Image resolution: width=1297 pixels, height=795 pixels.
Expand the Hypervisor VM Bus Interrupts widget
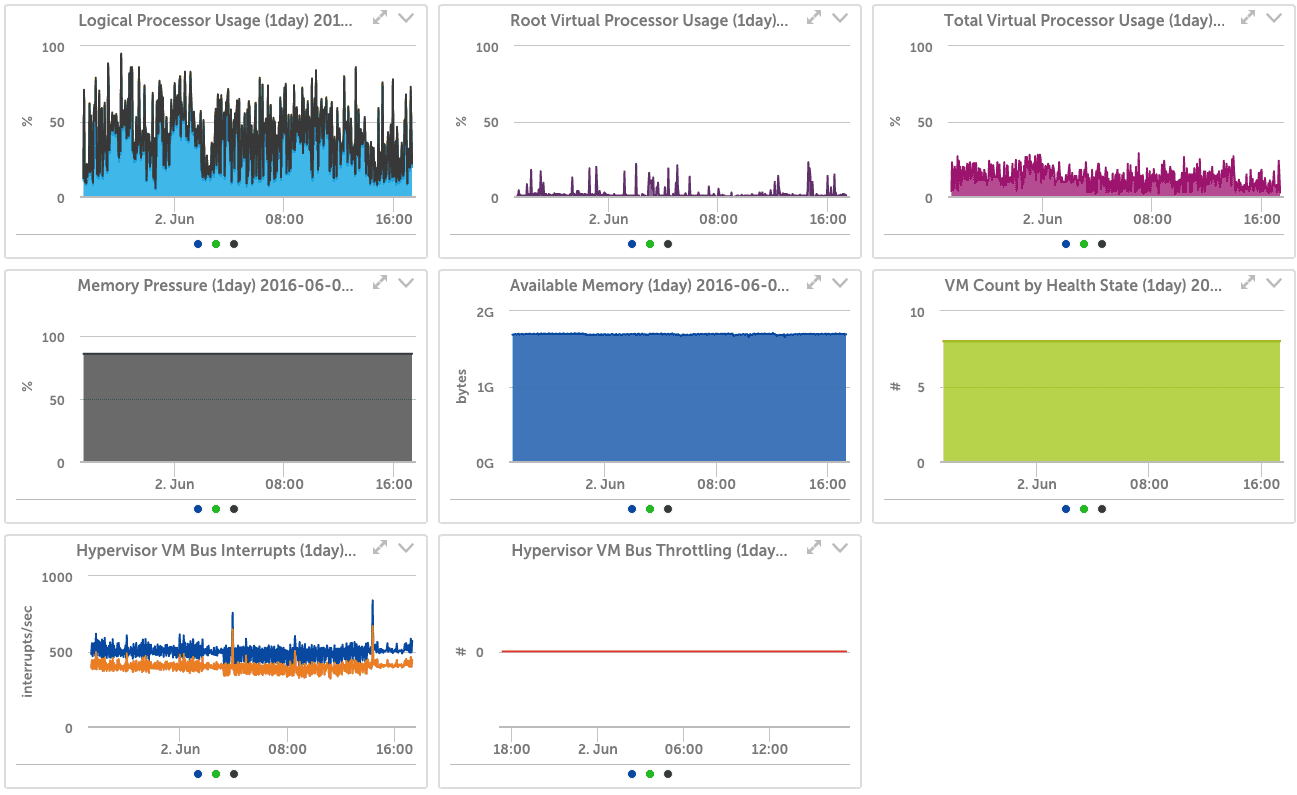(x=380, y=548)
